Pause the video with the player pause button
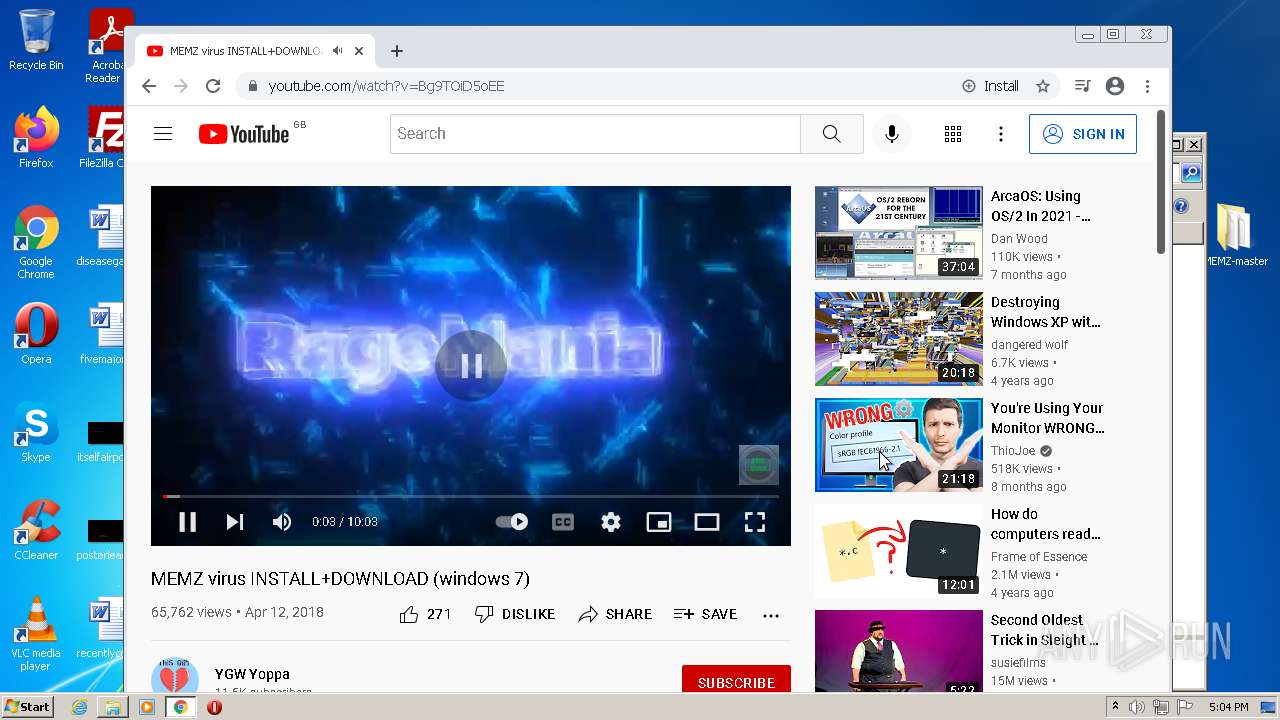The image size is (1280, 720). click(x=187, y=521)
